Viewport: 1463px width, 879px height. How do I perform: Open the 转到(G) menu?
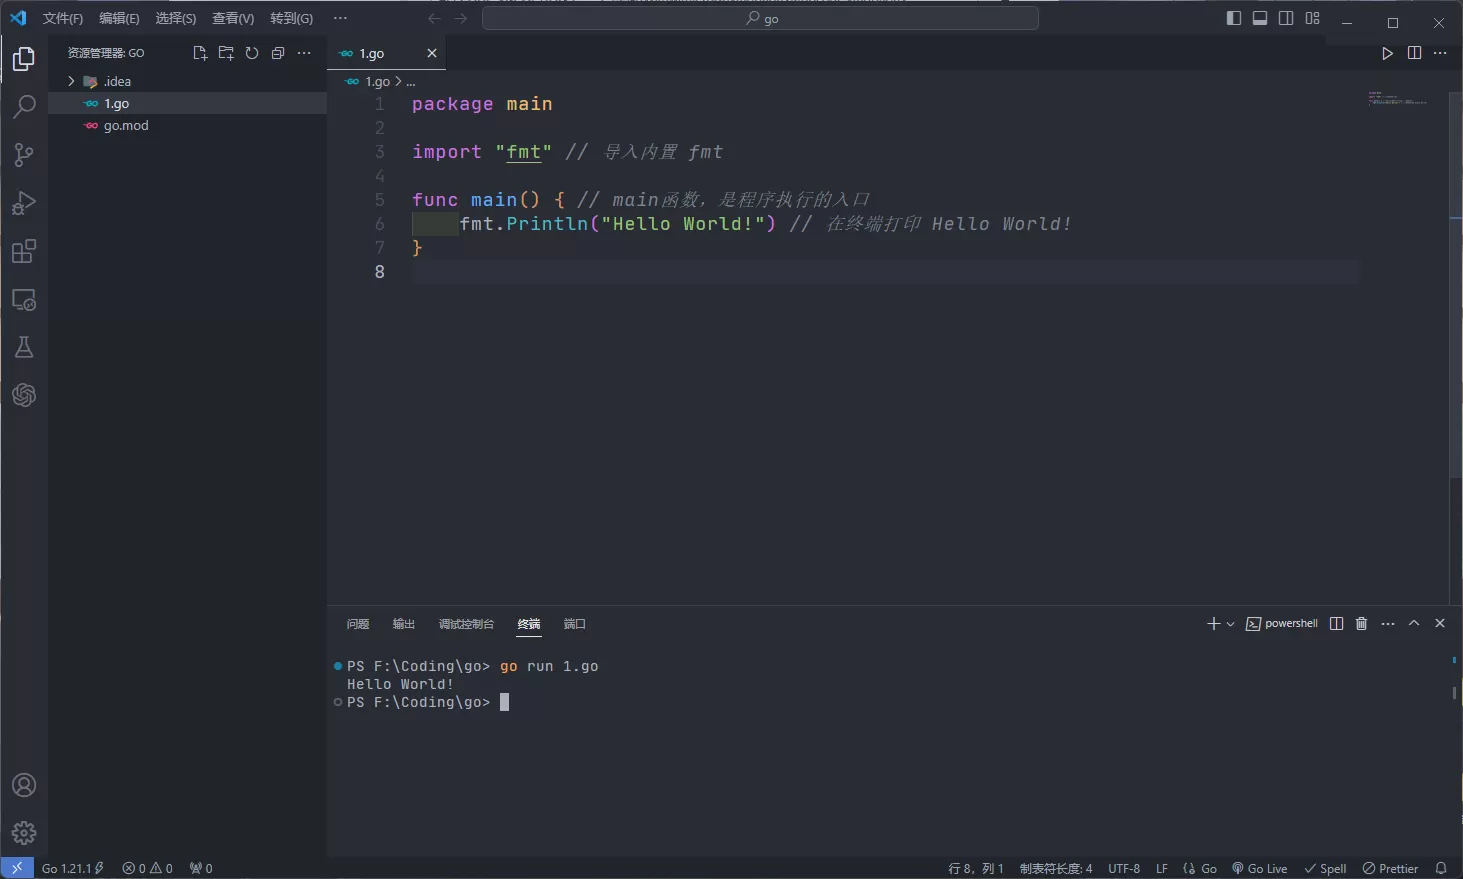click(x=291, y=18)
